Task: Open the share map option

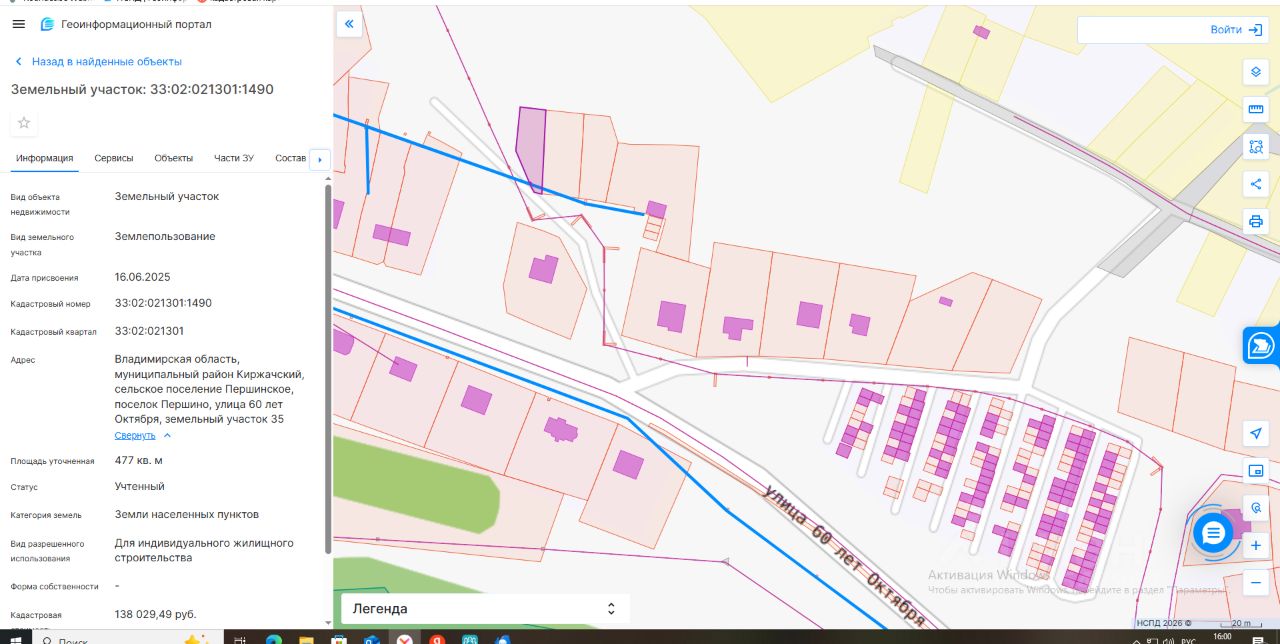Action: (x=1256, y=184)
